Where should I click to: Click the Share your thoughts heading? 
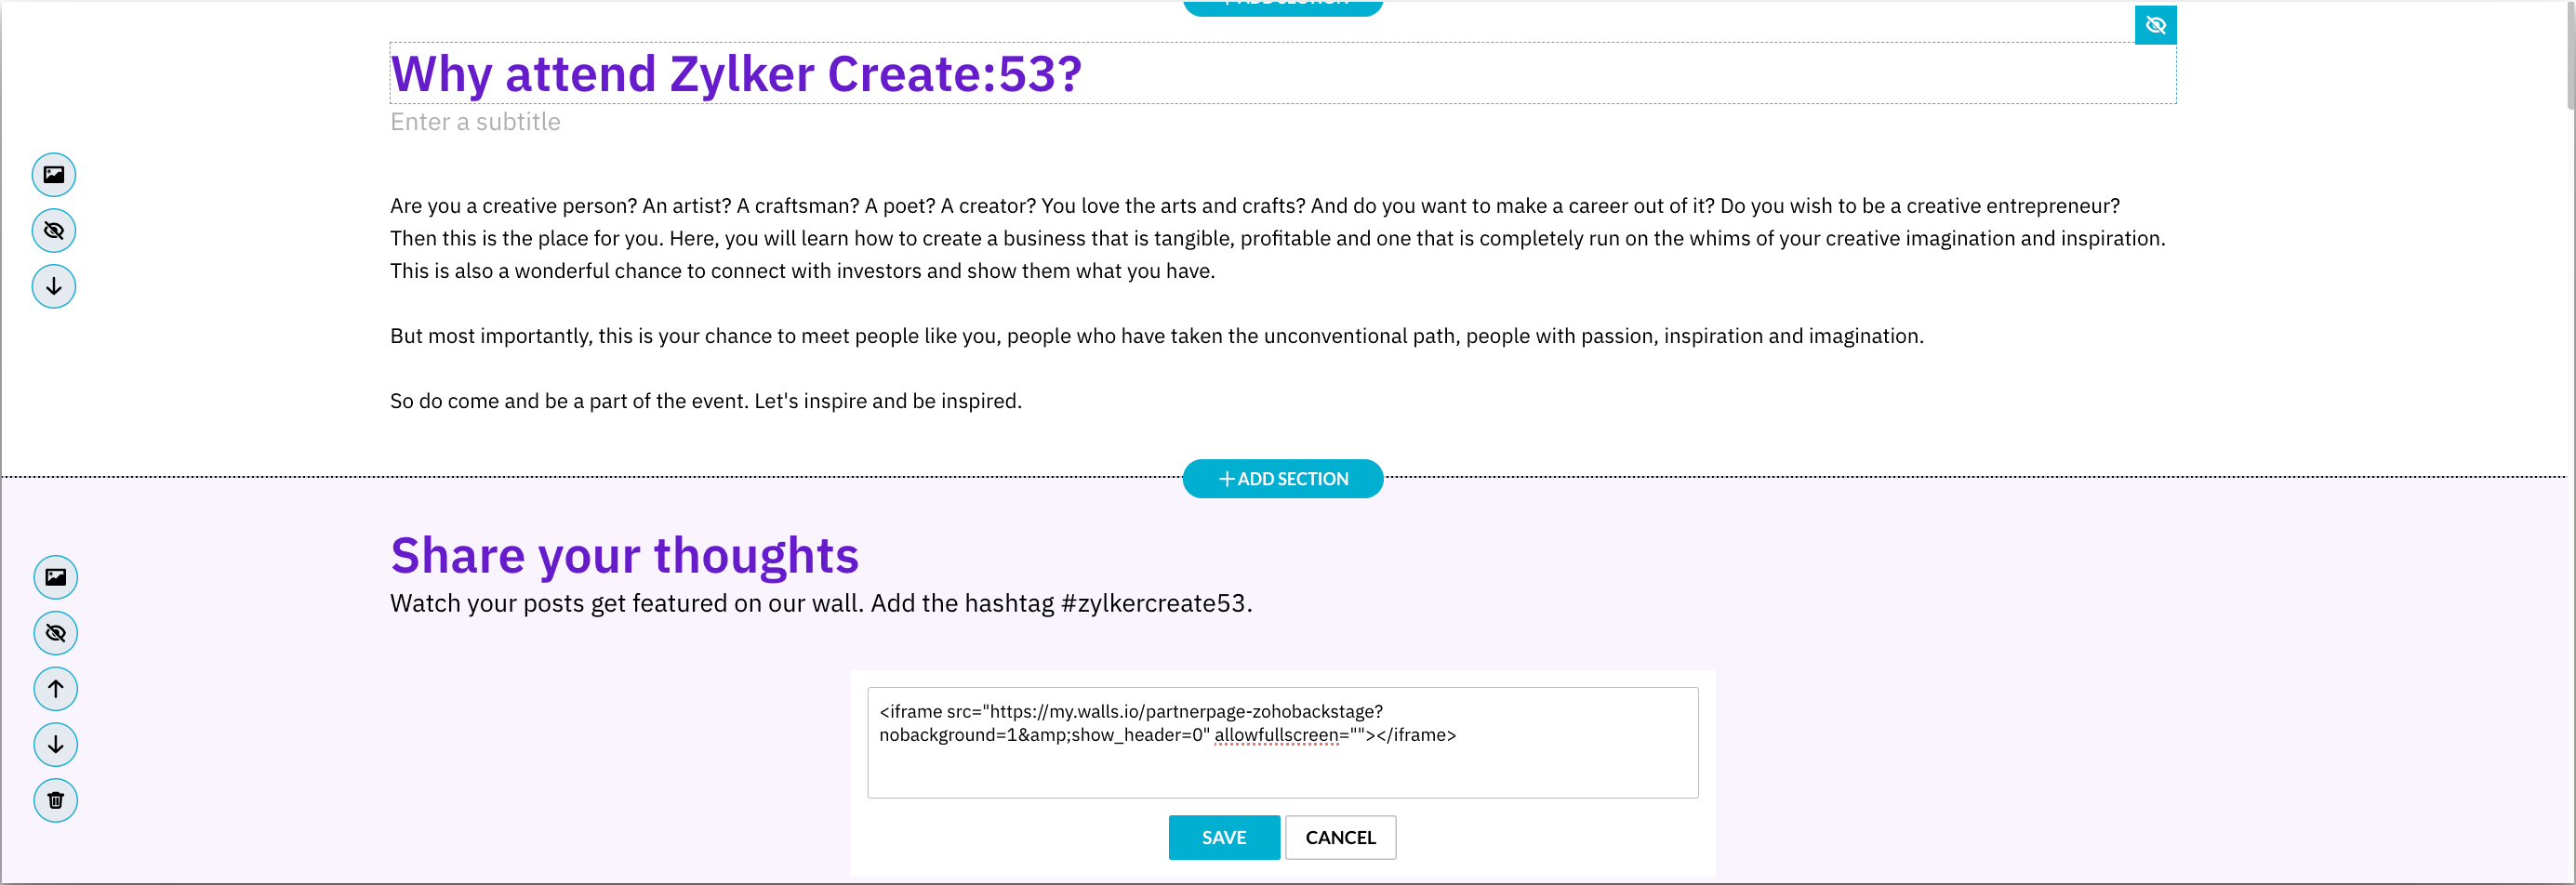(625, 556)
